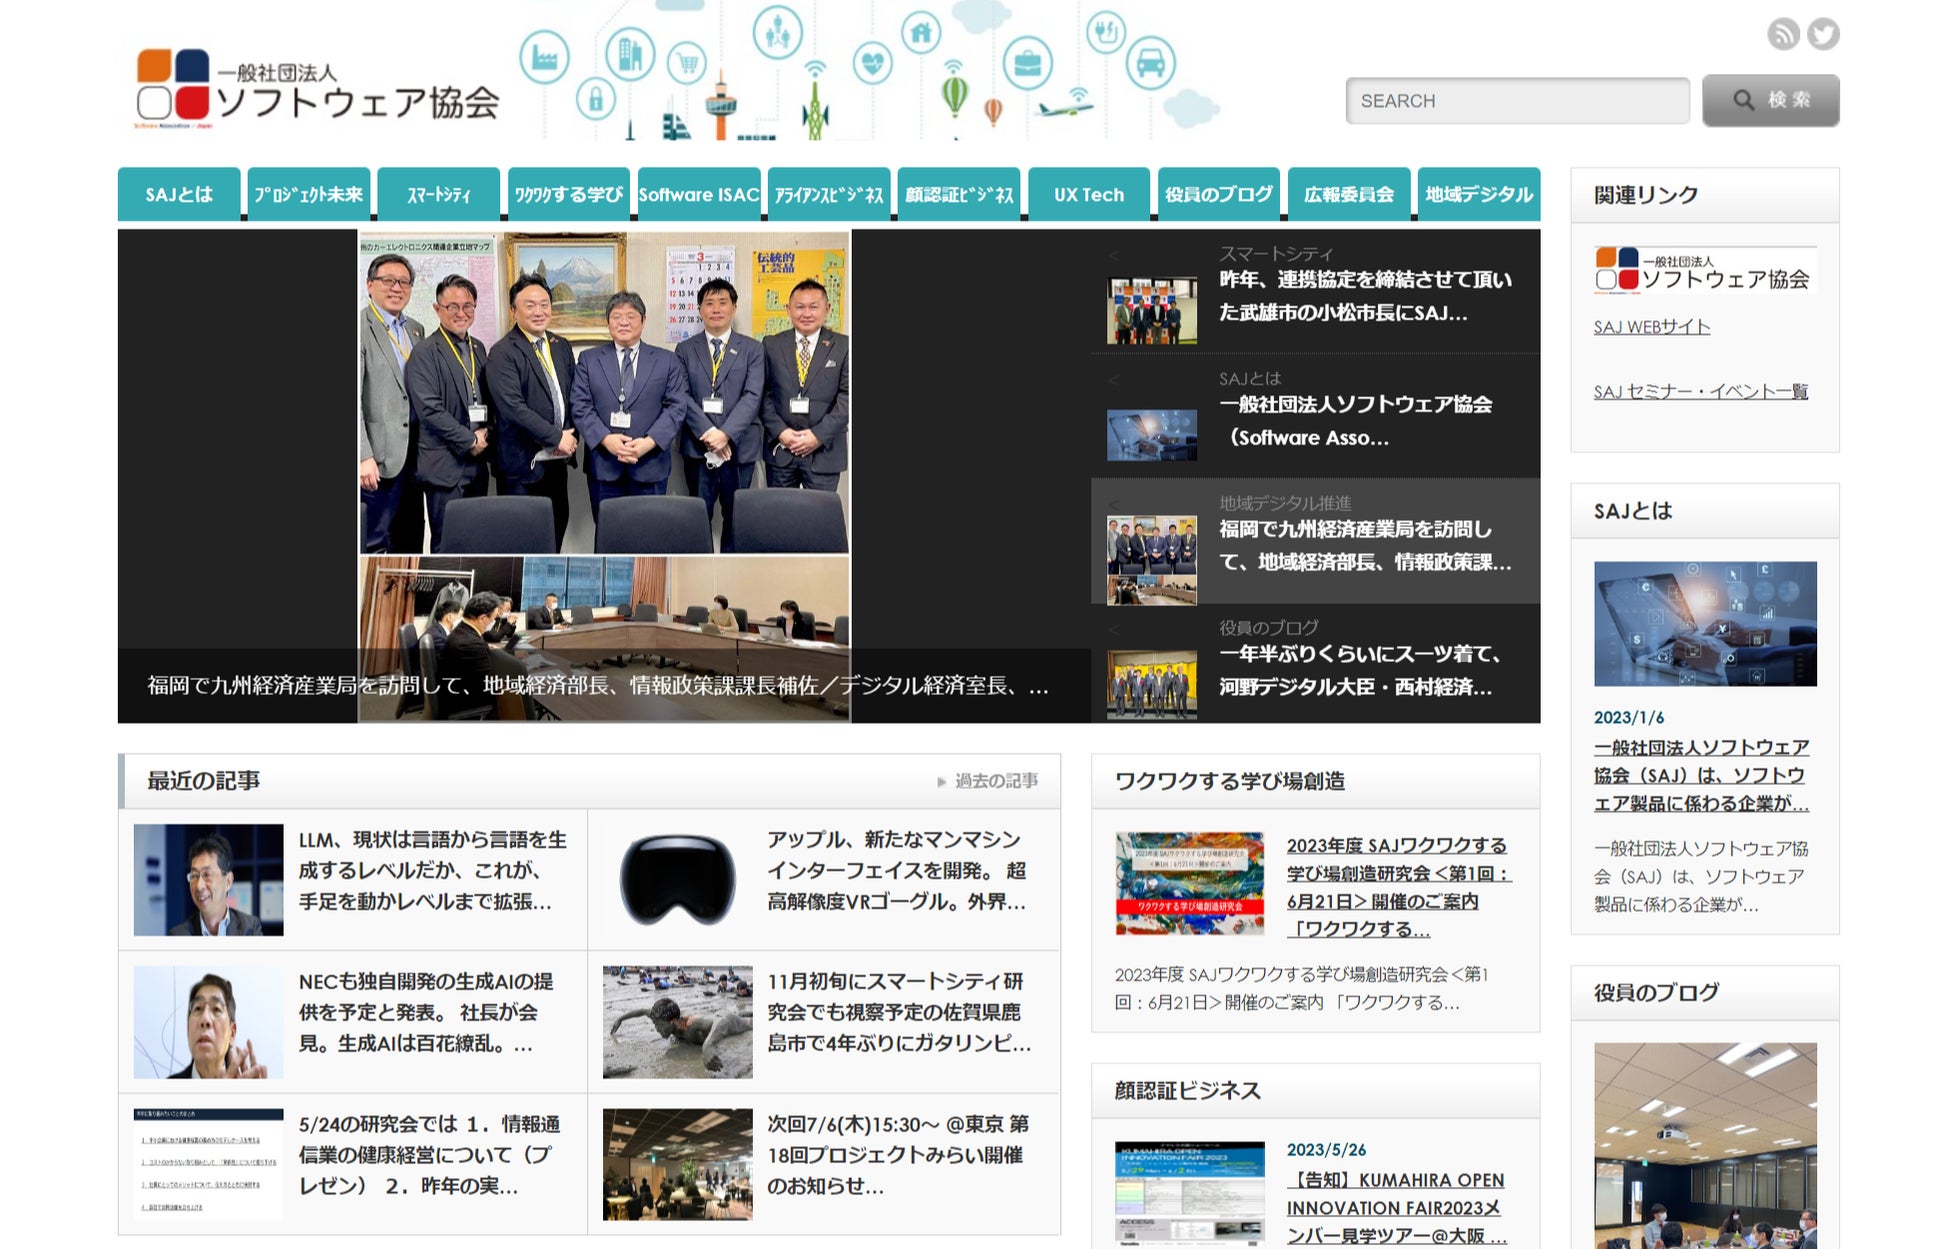Click the SEARCH input field
The height and width of the screenshot is (1249, 1950).
(1516, 101)
